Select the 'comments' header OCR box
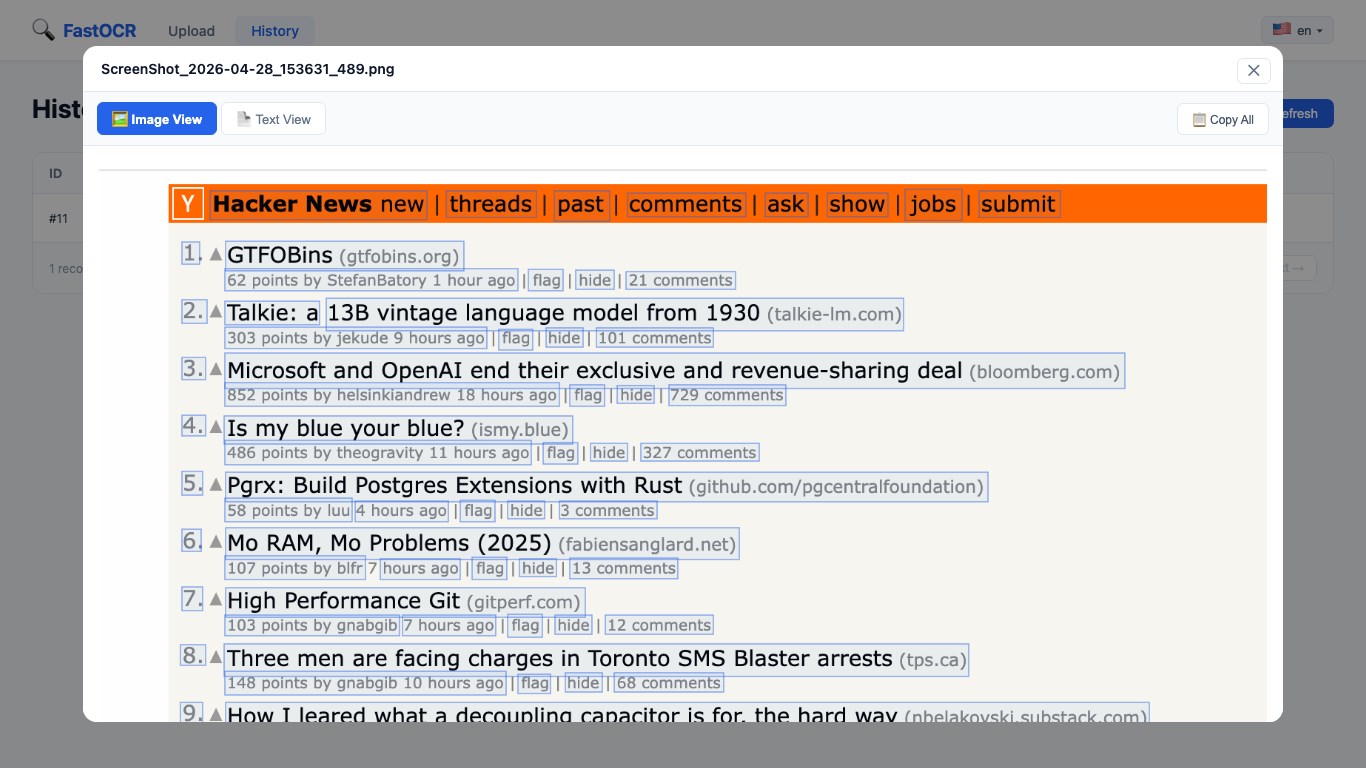The image size is (1366, 768). point(686,204)
